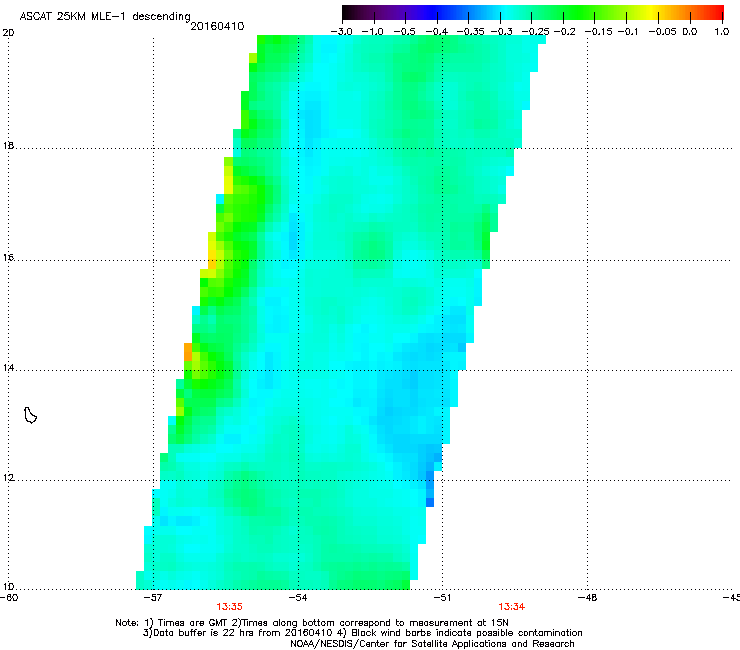740x650 pixels.
Task: Click the color bar label -3.0
Action: click(341, 32)
